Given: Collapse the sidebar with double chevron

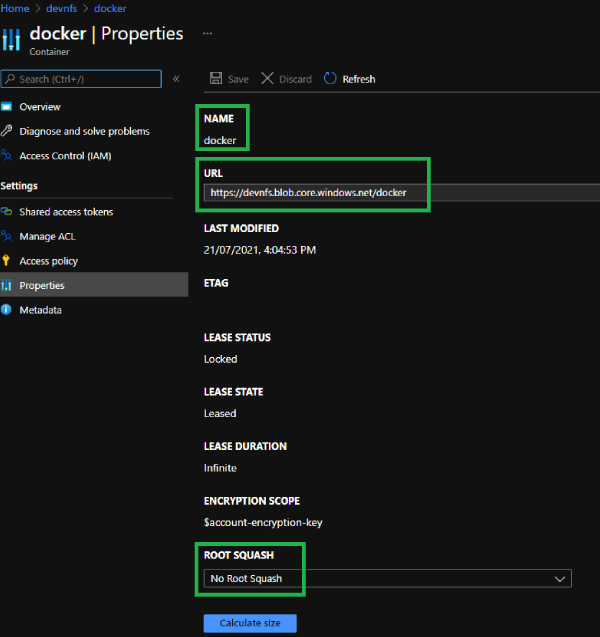Looking at the screenshot, I should pyautogui.click(x=176, y=79).
